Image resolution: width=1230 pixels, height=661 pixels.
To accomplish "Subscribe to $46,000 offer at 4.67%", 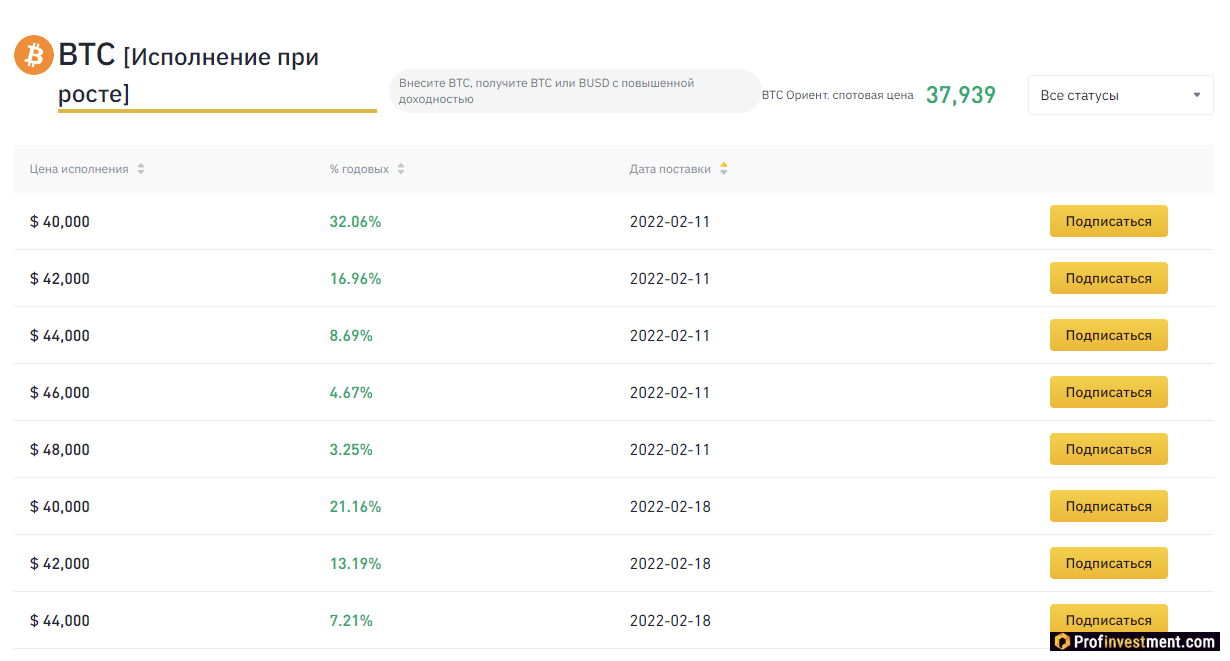I will (x=1108, y=392).
